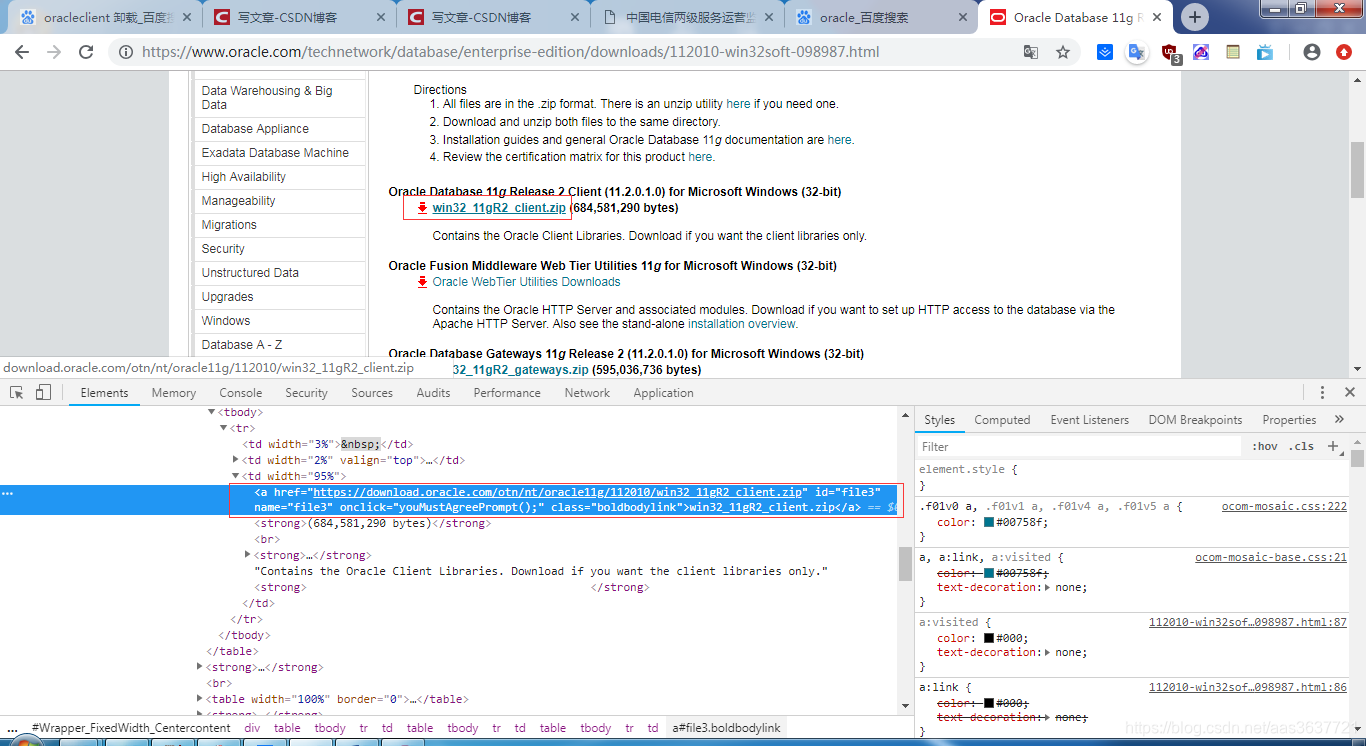This screenshot has height=746, width=1366.
Task: Open Chrome profile avatar
Action: tap(1312, 52)
